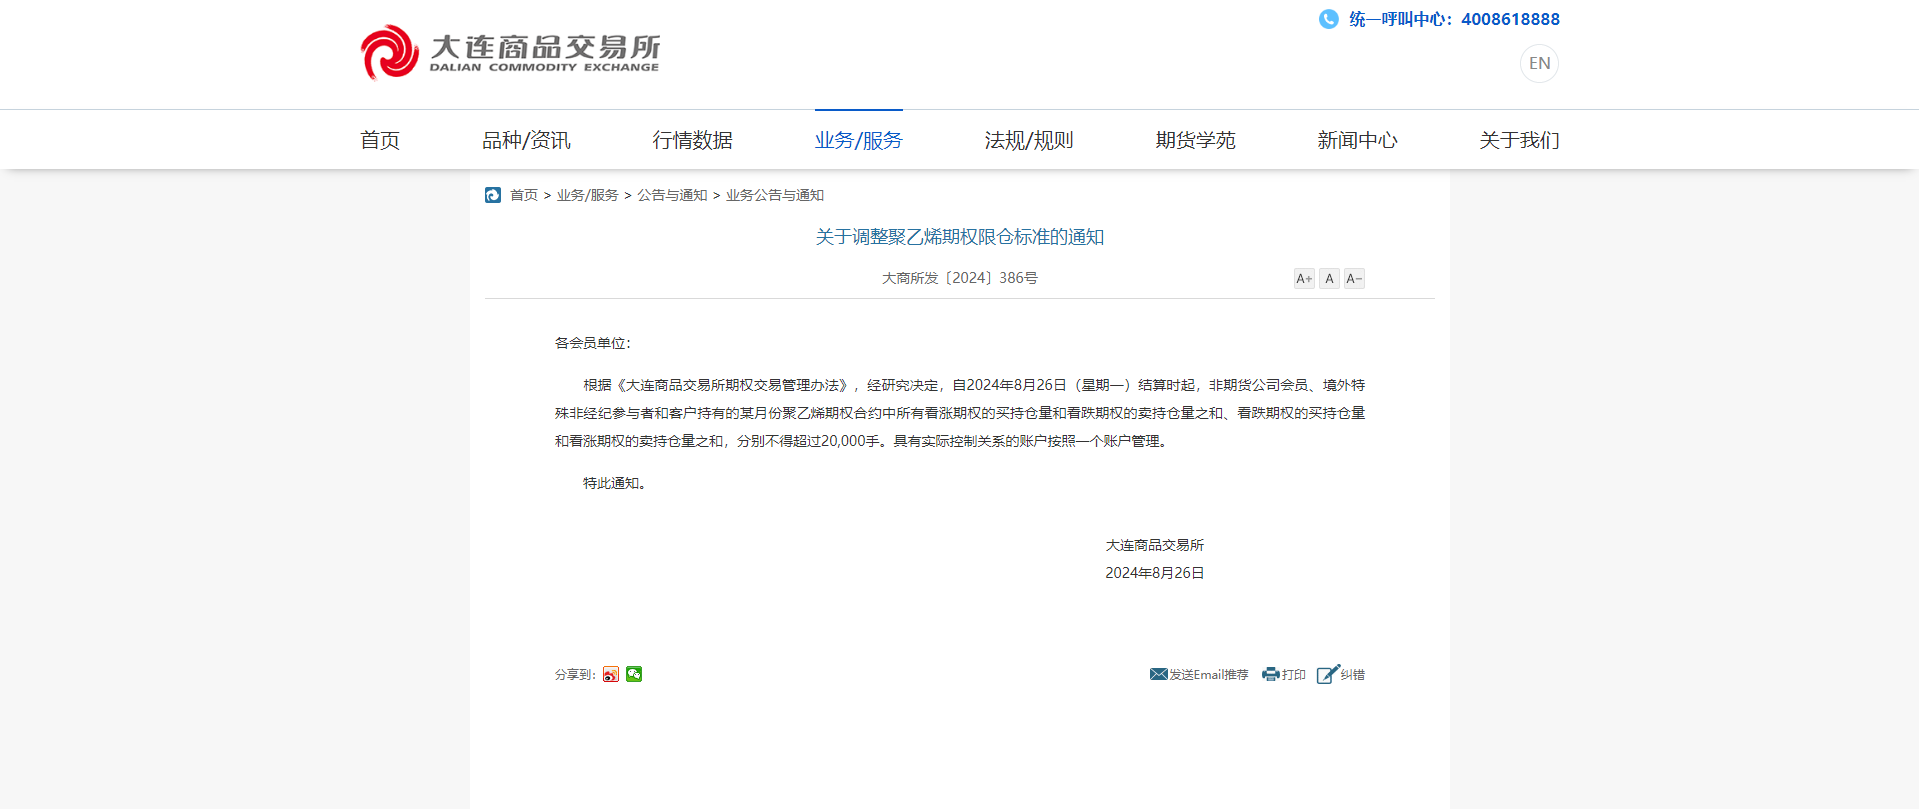
Task: Go to 公告与通知 breadcrumb link
Action: click(x=672, y=195)
